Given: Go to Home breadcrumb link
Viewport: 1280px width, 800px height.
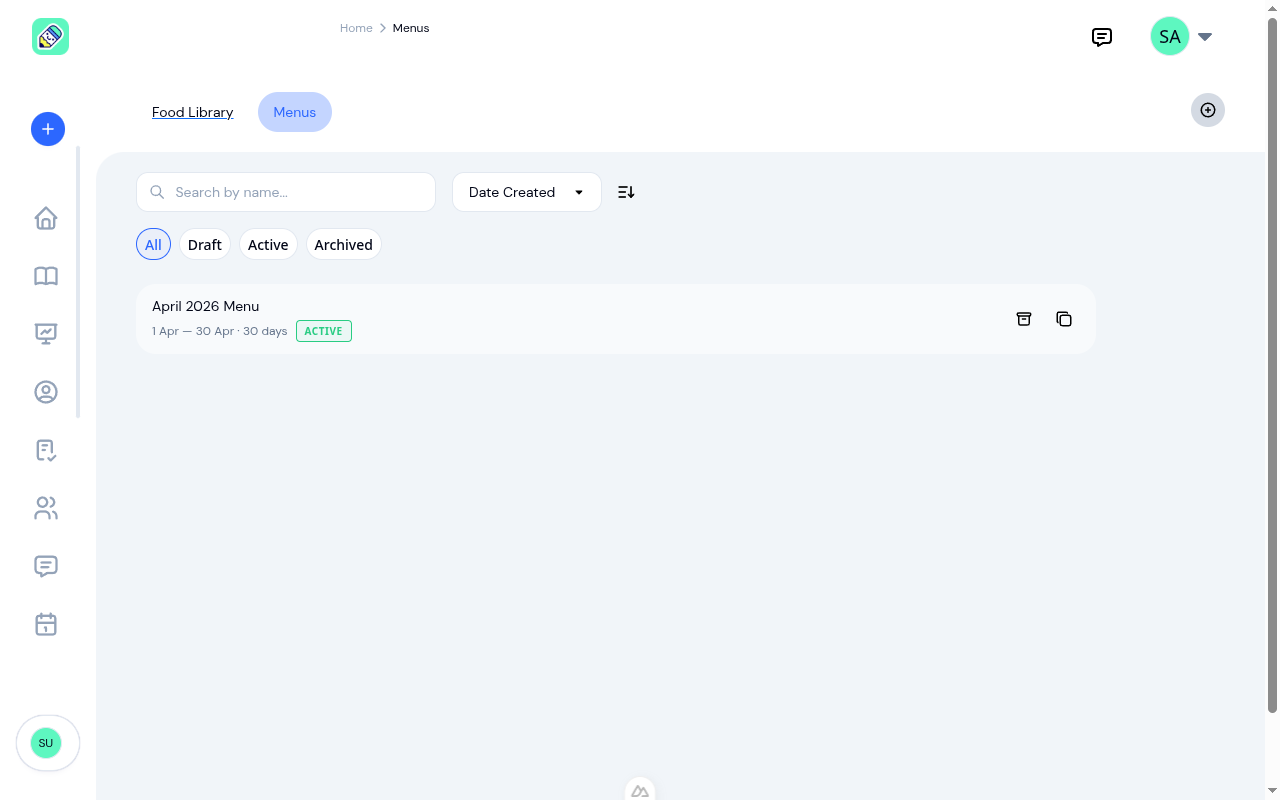Looking at the screenshot, I should (x=356, y=28).
